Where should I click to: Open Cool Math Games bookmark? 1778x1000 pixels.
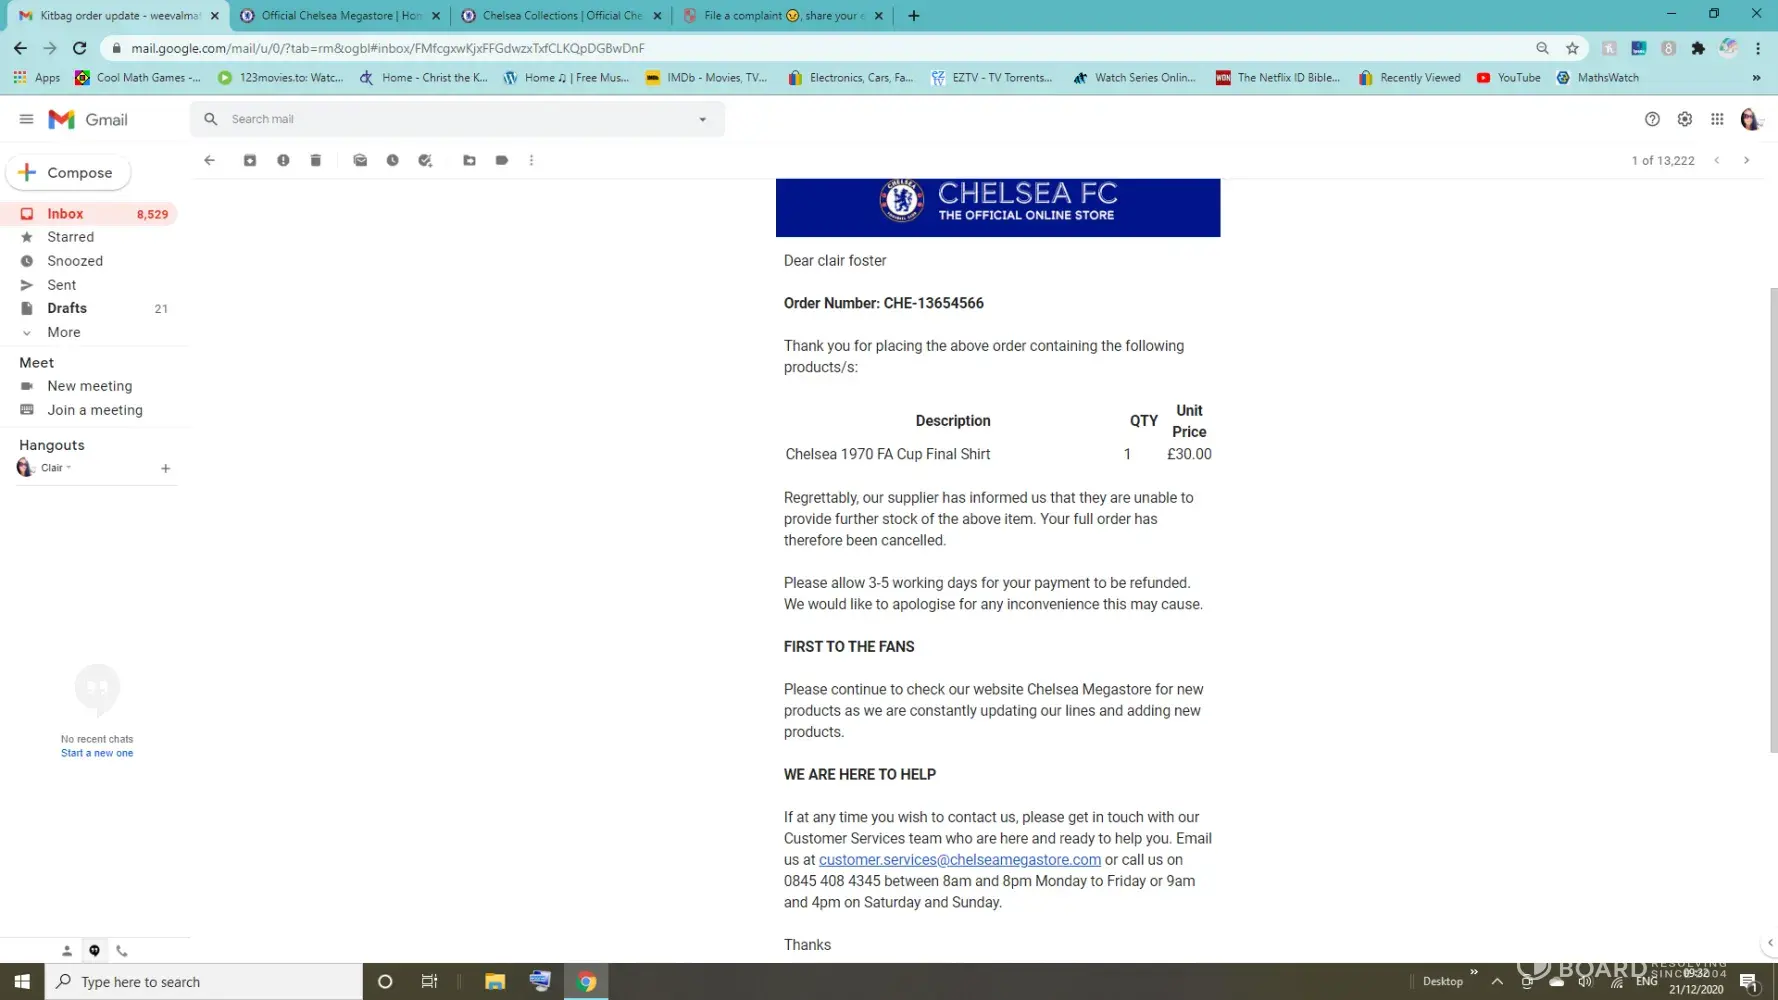point(137,78)
